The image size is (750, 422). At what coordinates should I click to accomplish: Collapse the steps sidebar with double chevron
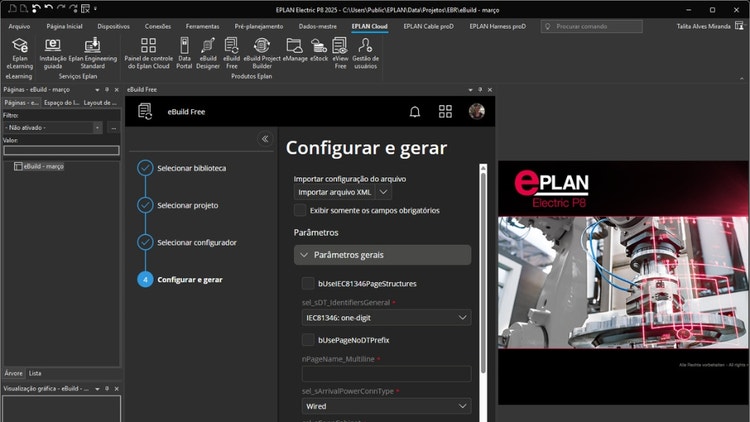click(265, 139)
